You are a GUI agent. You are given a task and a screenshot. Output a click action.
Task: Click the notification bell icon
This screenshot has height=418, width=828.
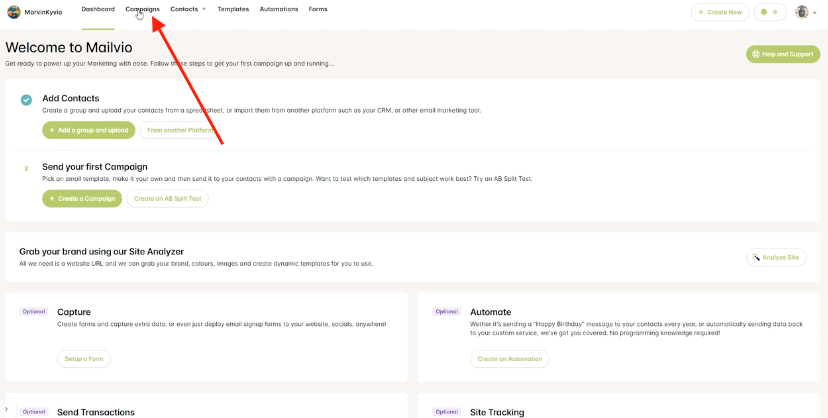coord(764,12)
